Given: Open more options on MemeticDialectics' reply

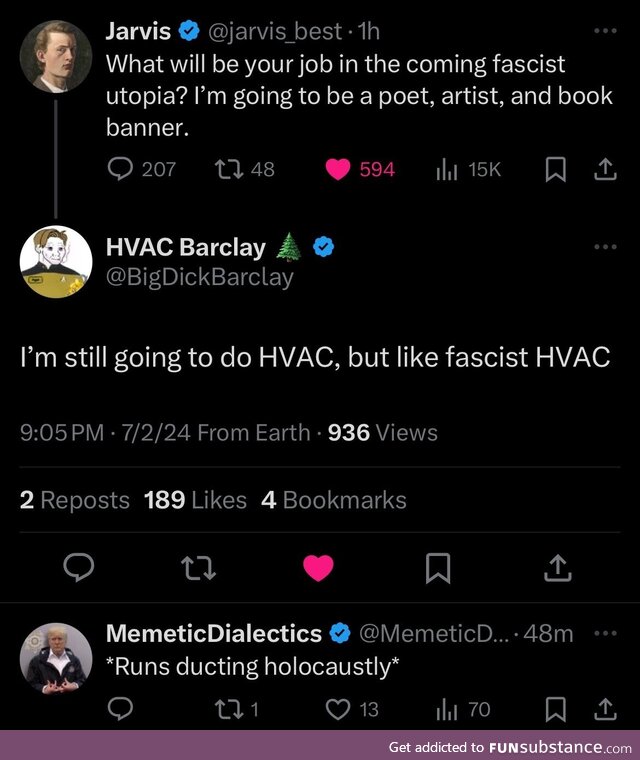Looking at the screenshot, I should 606,633.
